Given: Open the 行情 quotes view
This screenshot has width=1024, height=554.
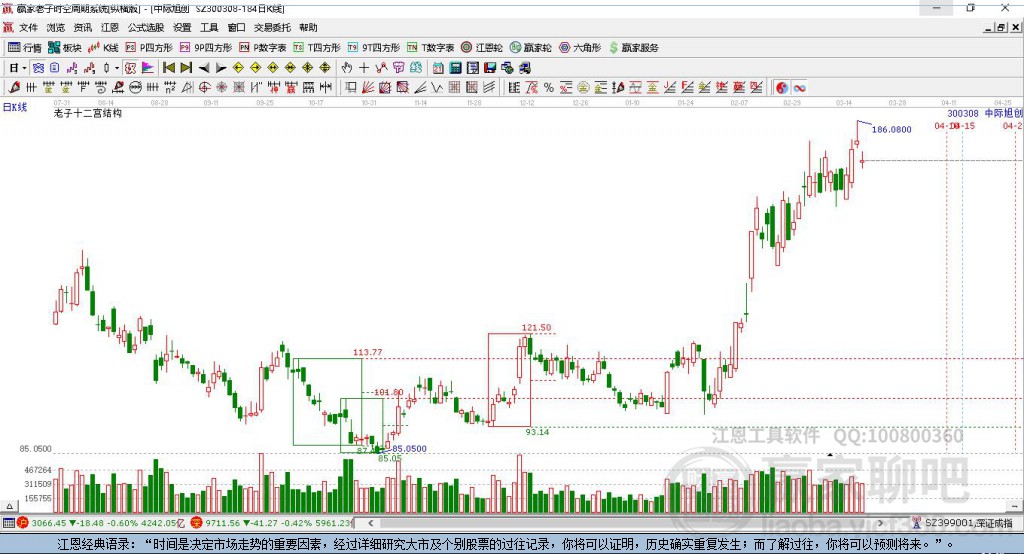Looking at the screenshot, I should (x=24, y=48).
